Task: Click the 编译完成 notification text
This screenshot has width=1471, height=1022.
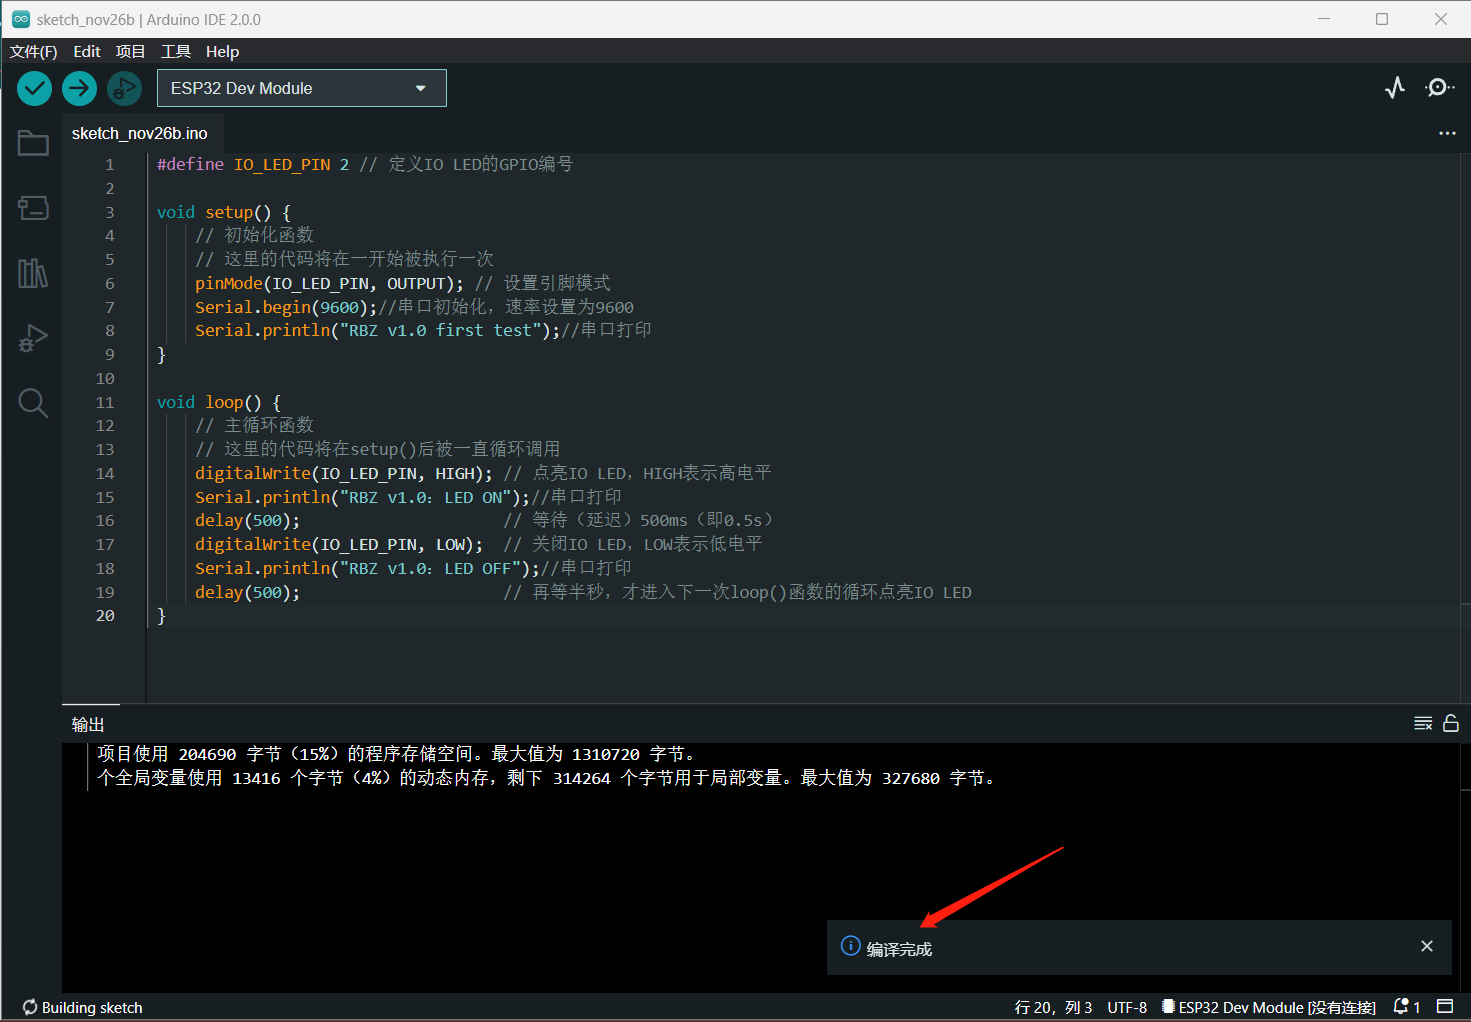Action: (899, 949)
